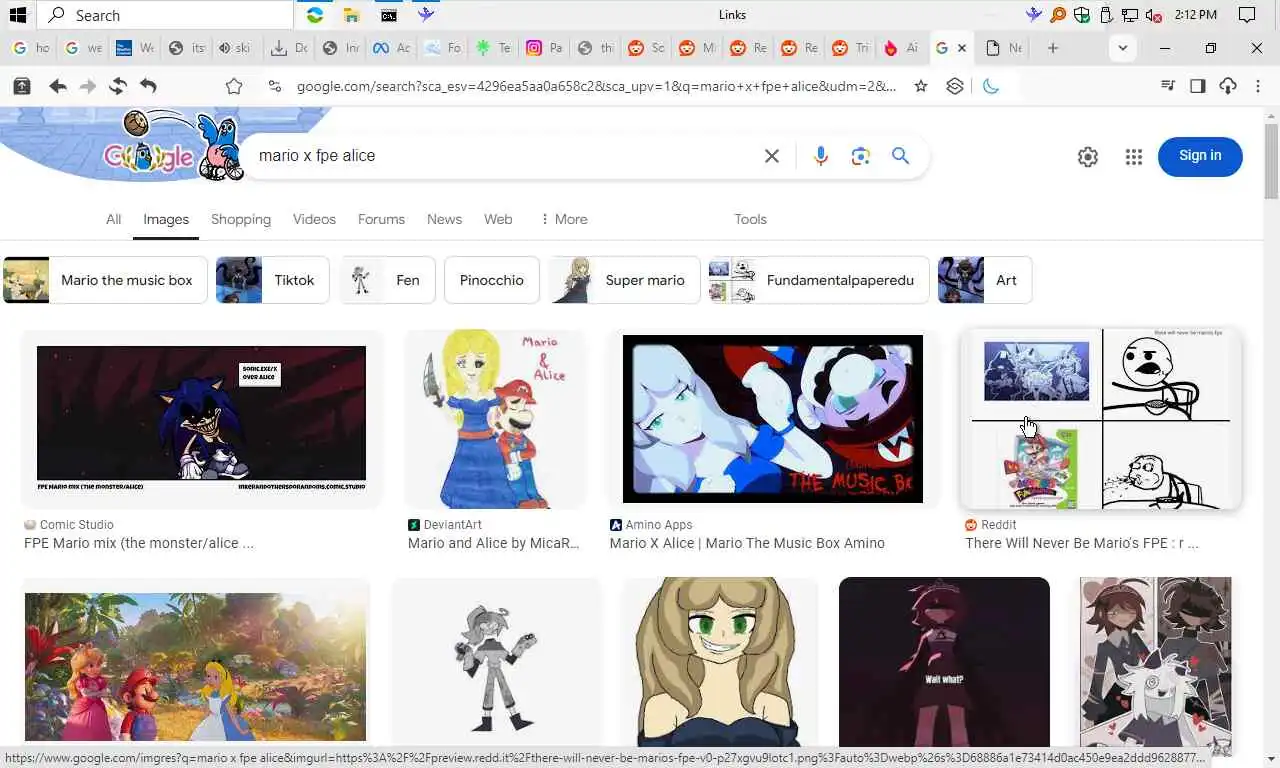Click the undo curved arrow in toolbar

[148, 86]
